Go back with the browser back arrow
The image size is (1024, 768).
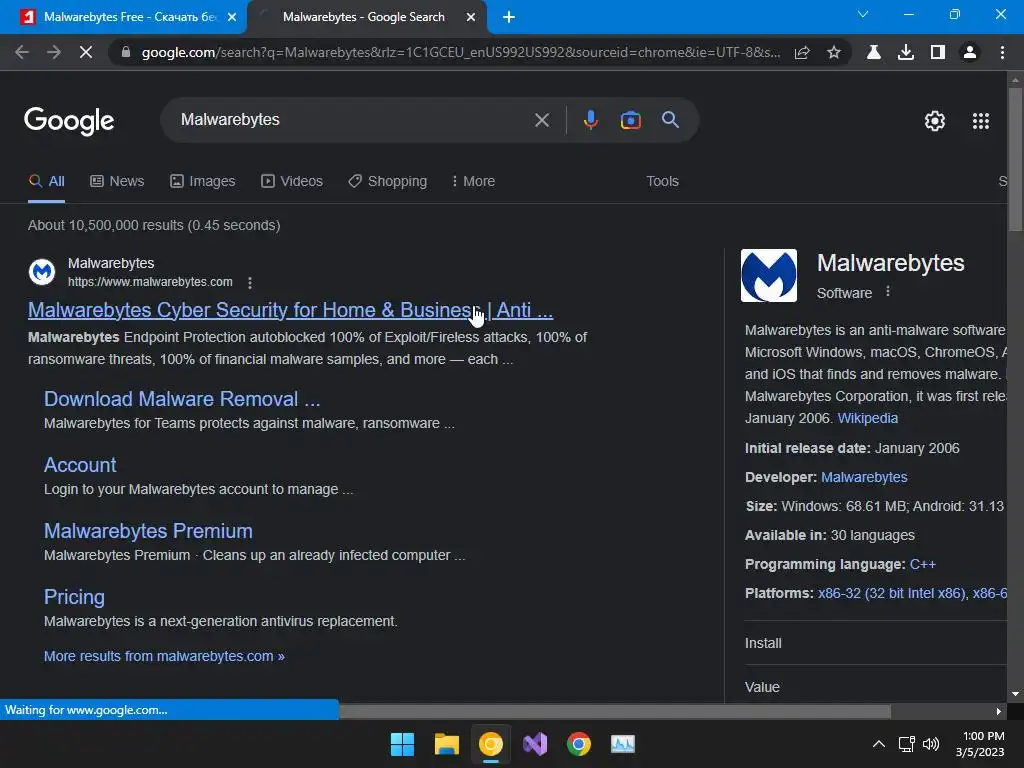point(22,52)
